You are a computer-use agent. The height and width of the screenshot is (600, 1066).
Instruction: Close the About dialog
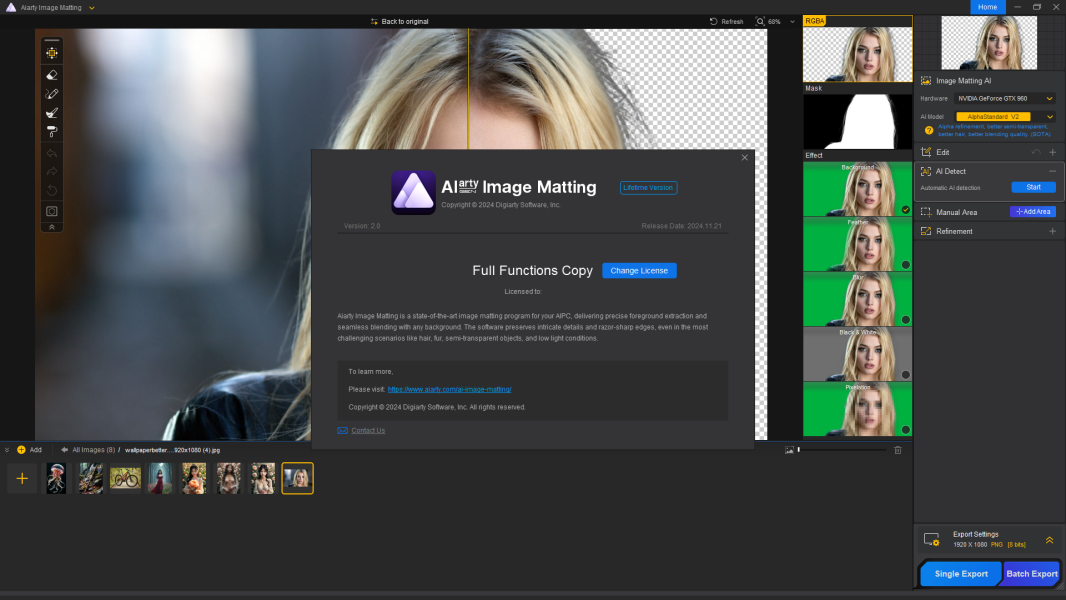pos(744,158)
